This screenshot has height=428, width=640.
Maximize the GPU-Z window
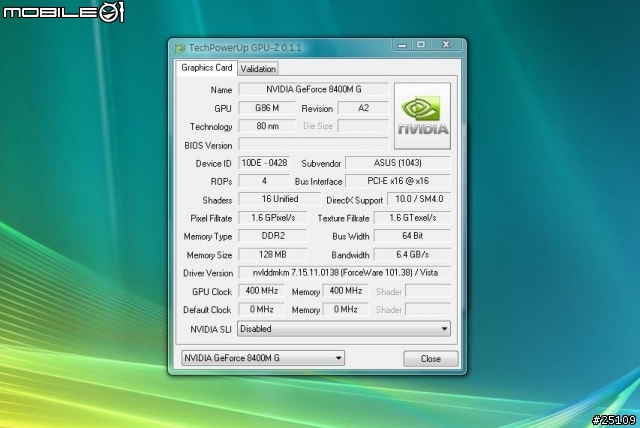pyautogui.click(x=421, y=44)
